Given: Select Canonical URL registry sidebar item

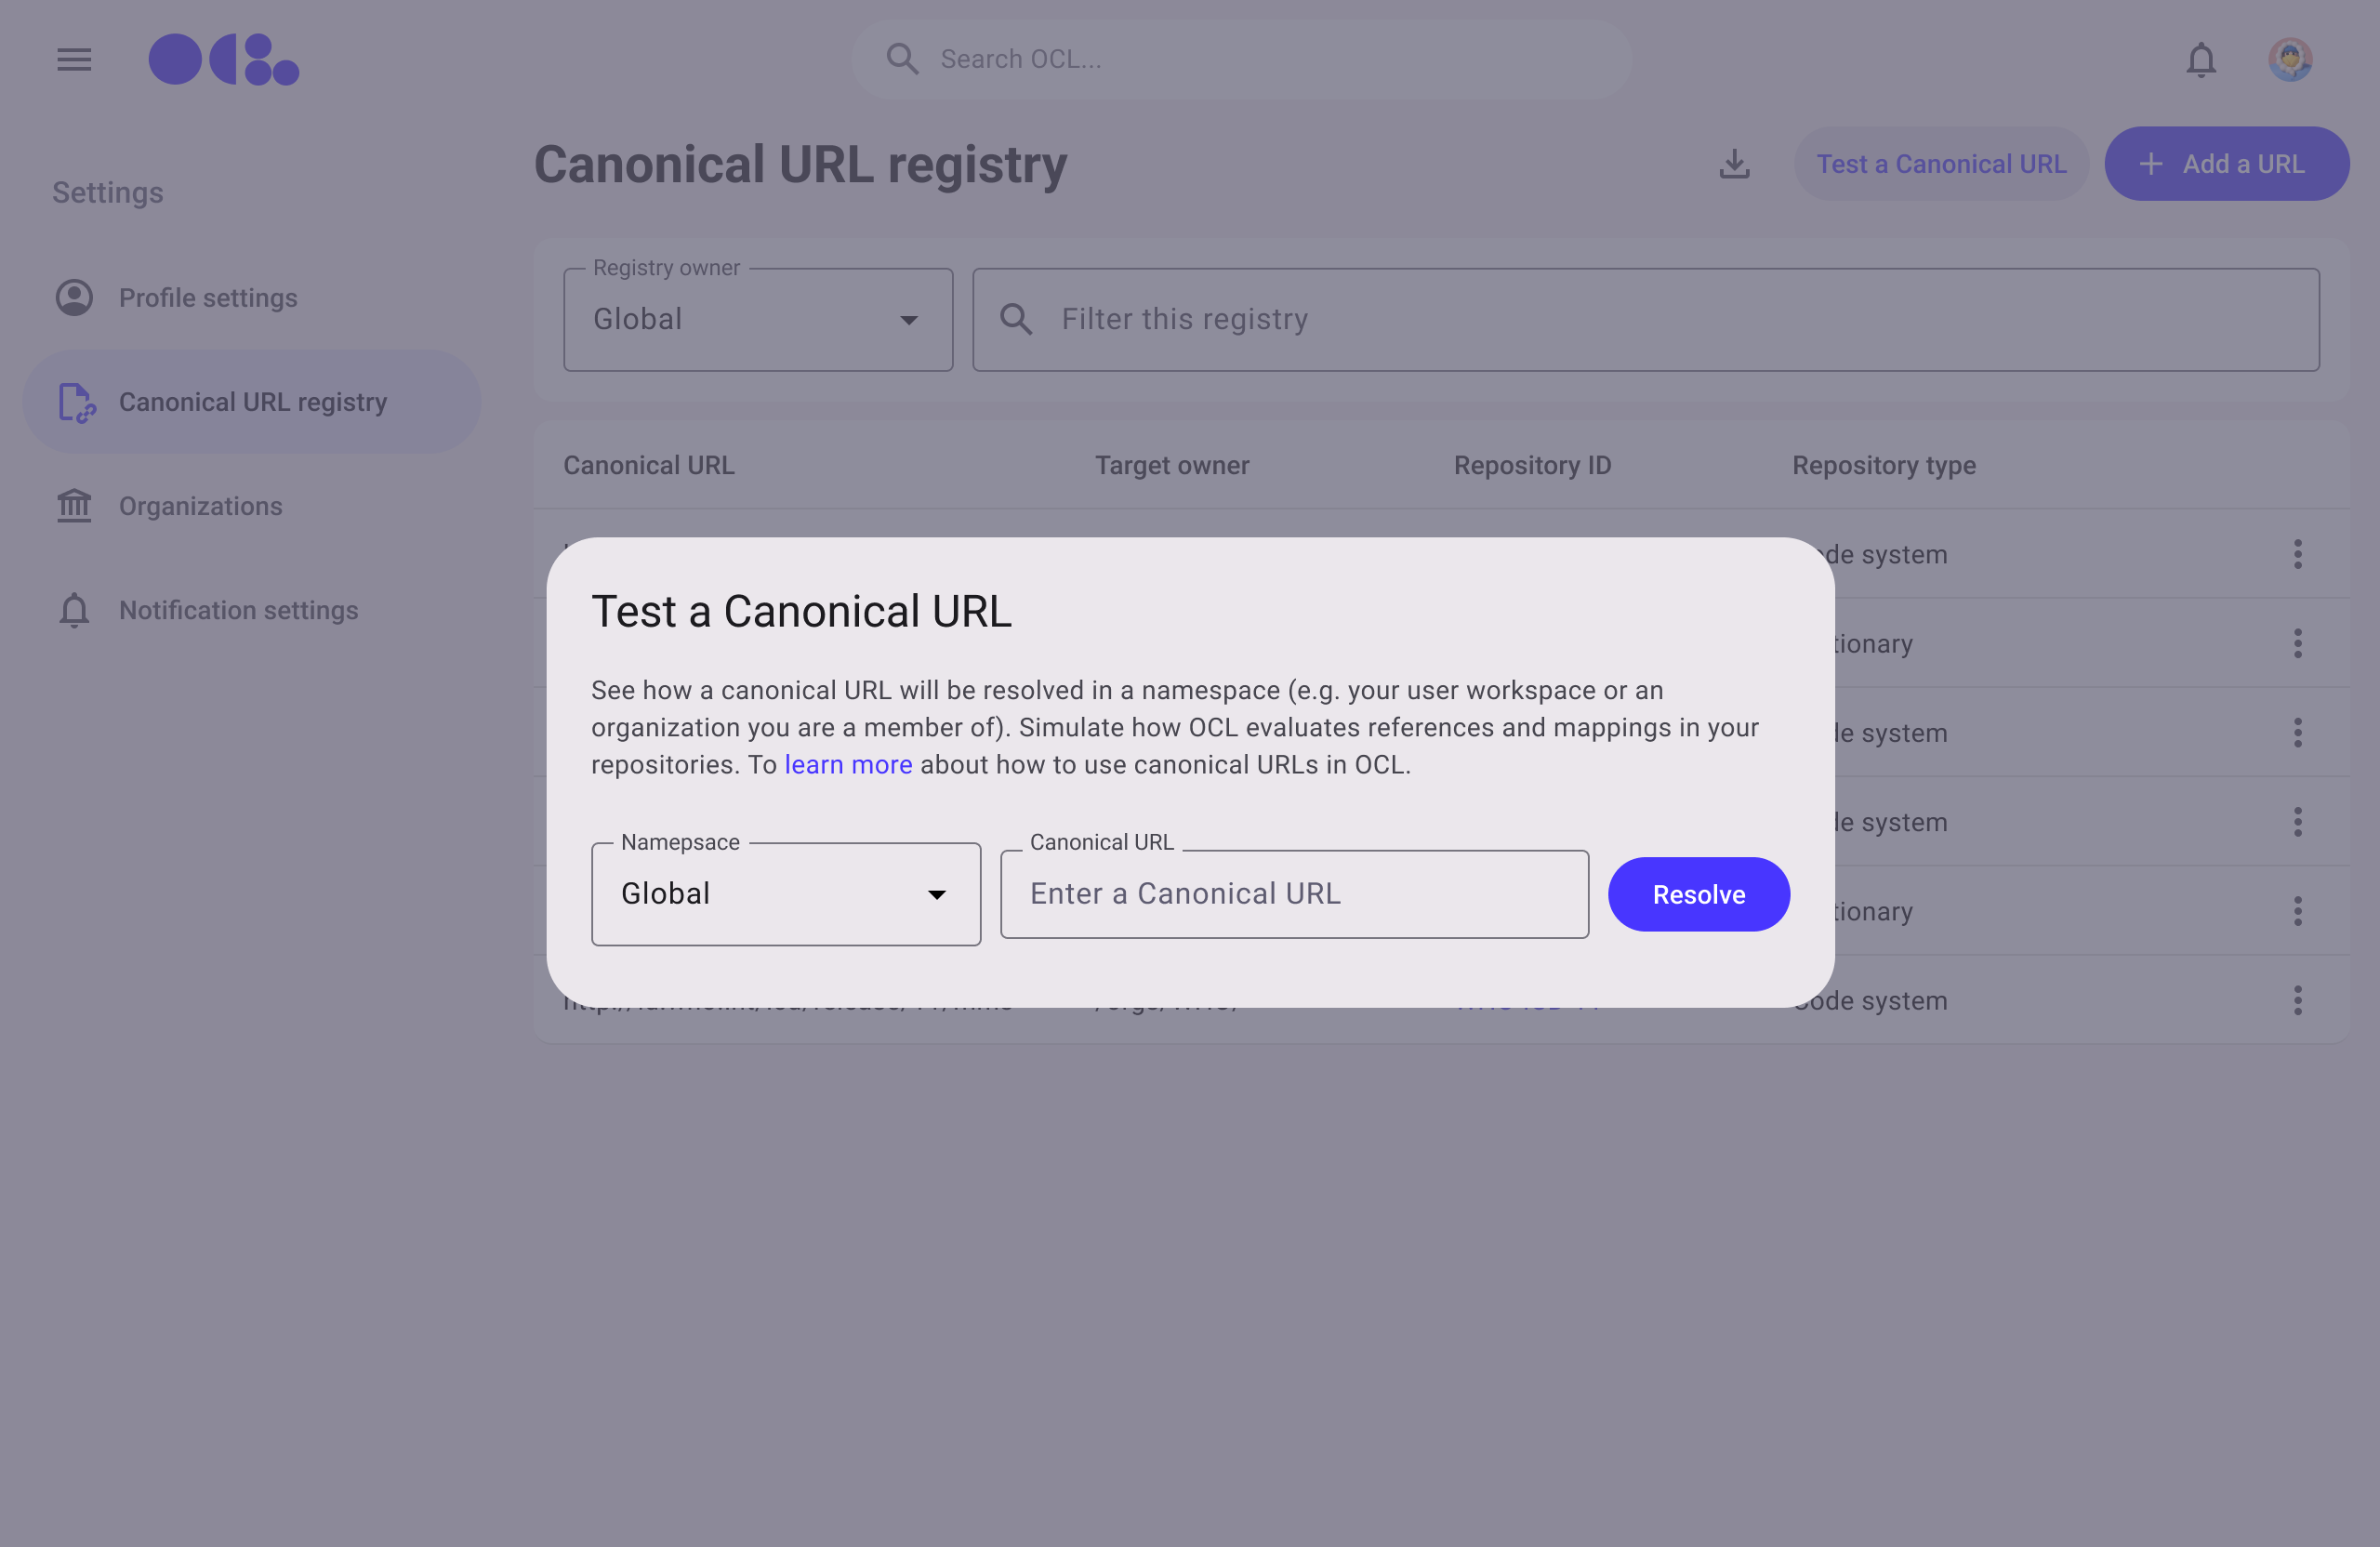Looking at the screenshot, I should tap(252, 402).
